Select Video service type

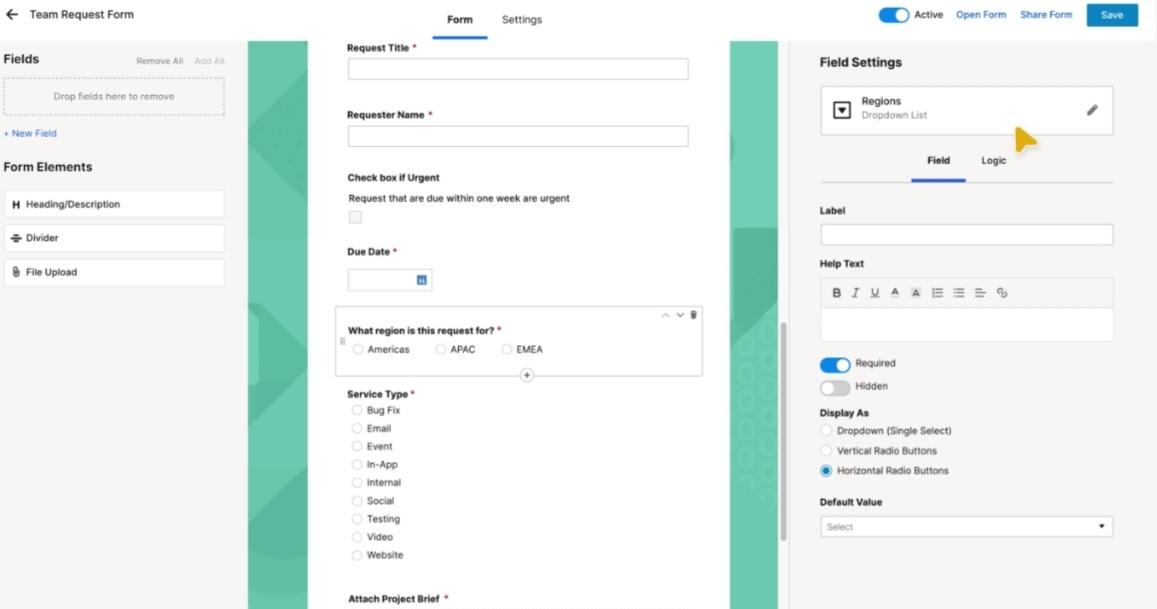(x=356, y=537)
